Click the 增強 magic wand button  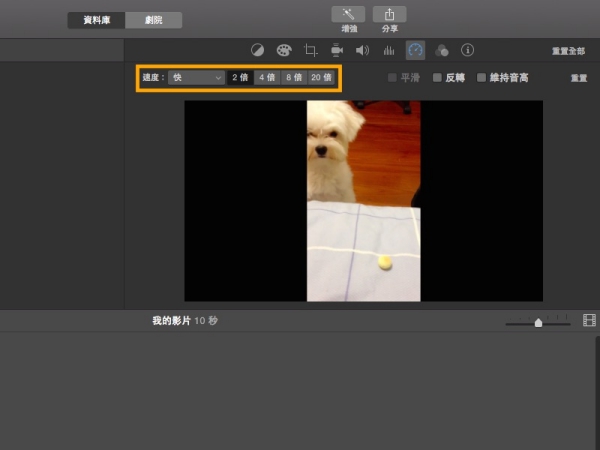pos(348,14)
